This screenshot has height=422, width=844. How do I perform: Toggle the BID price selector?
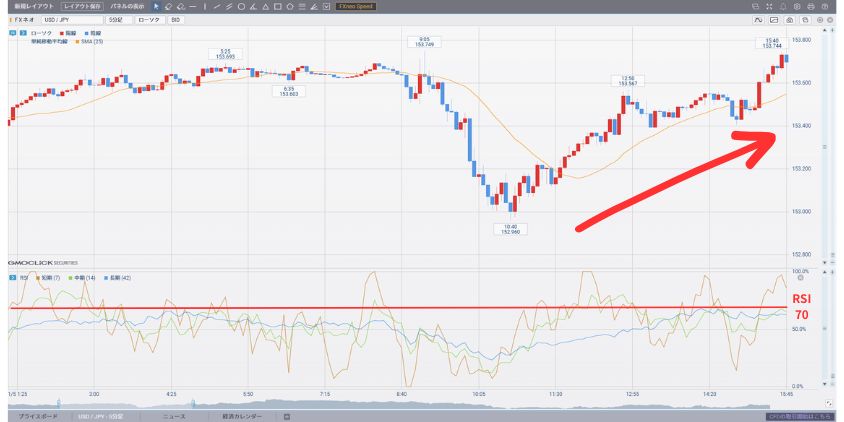[x=176, y=19]
